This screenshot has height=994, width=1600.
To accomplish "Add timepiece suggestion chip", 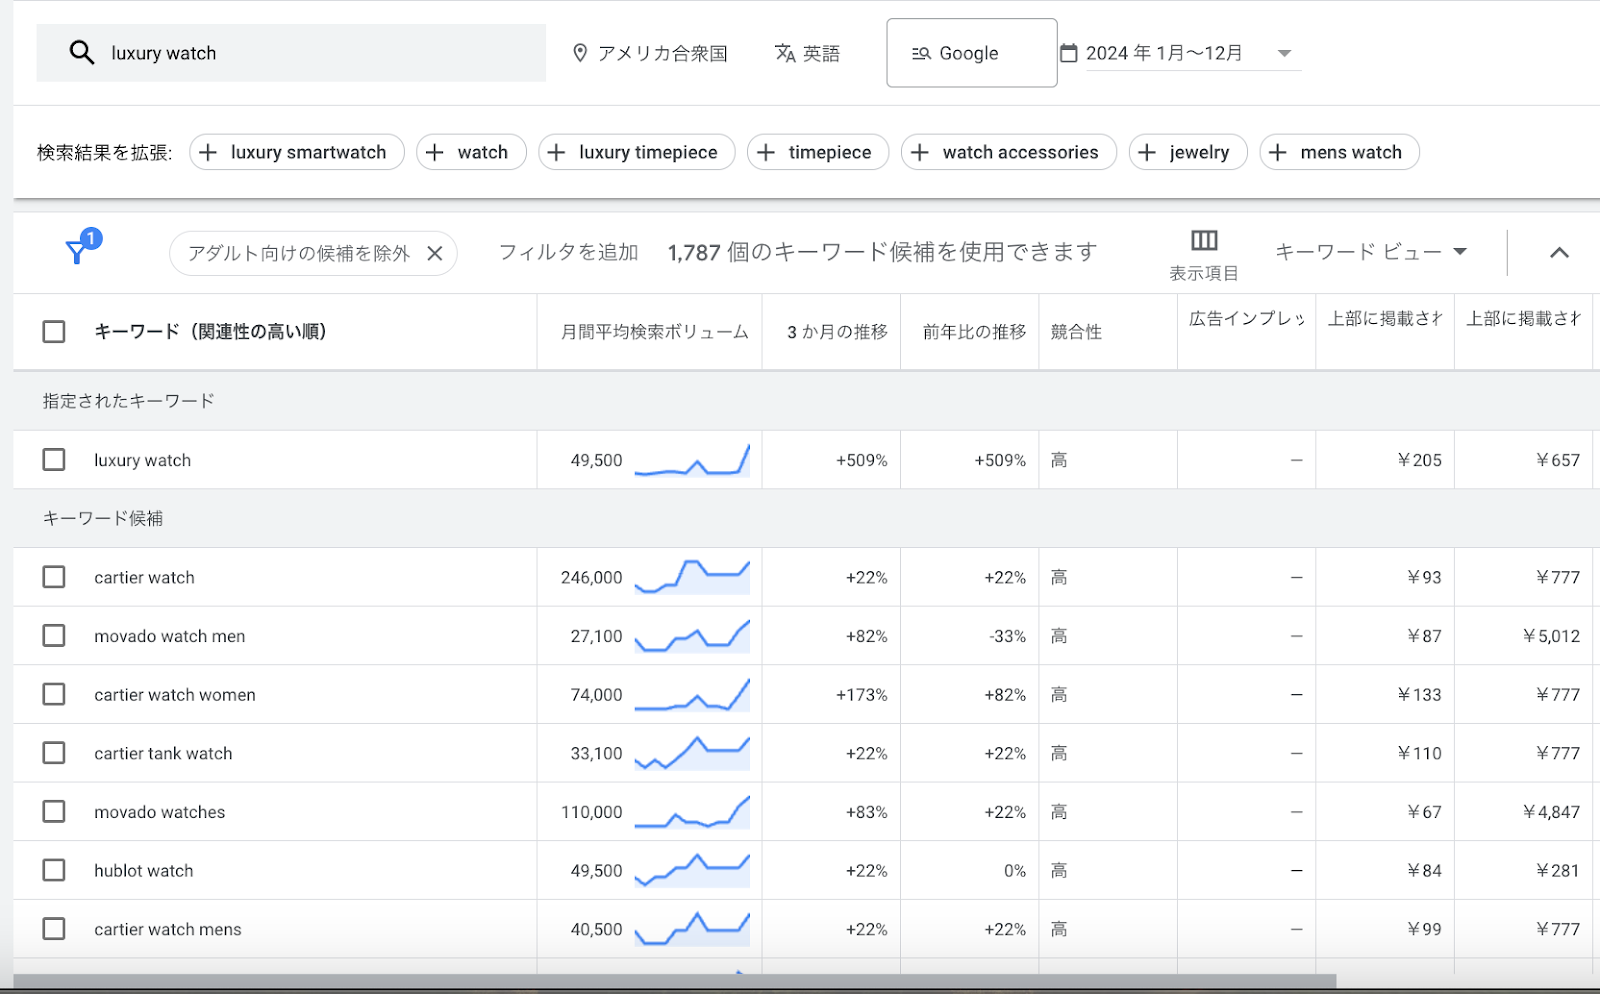I will click(x=818, y=152).
